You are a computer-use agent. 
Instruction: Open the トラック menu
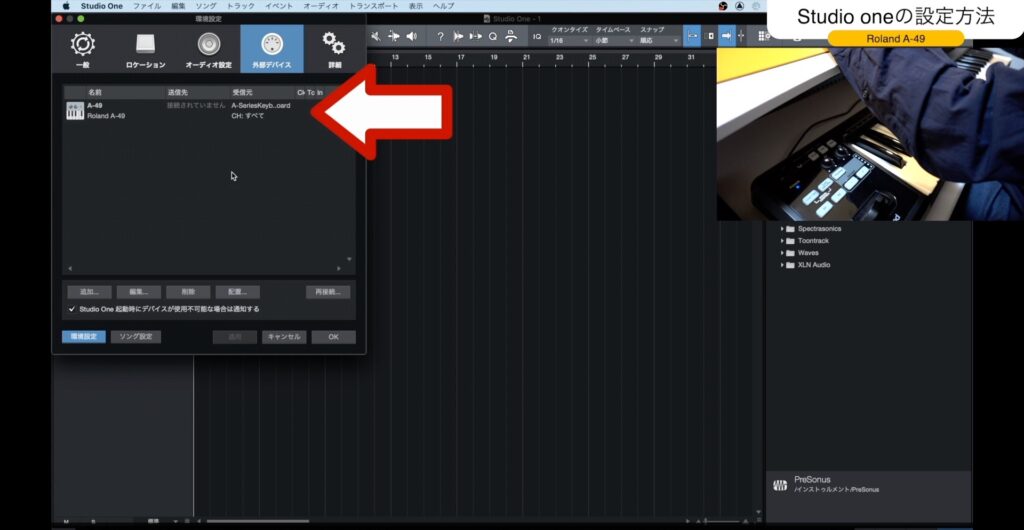240,6
